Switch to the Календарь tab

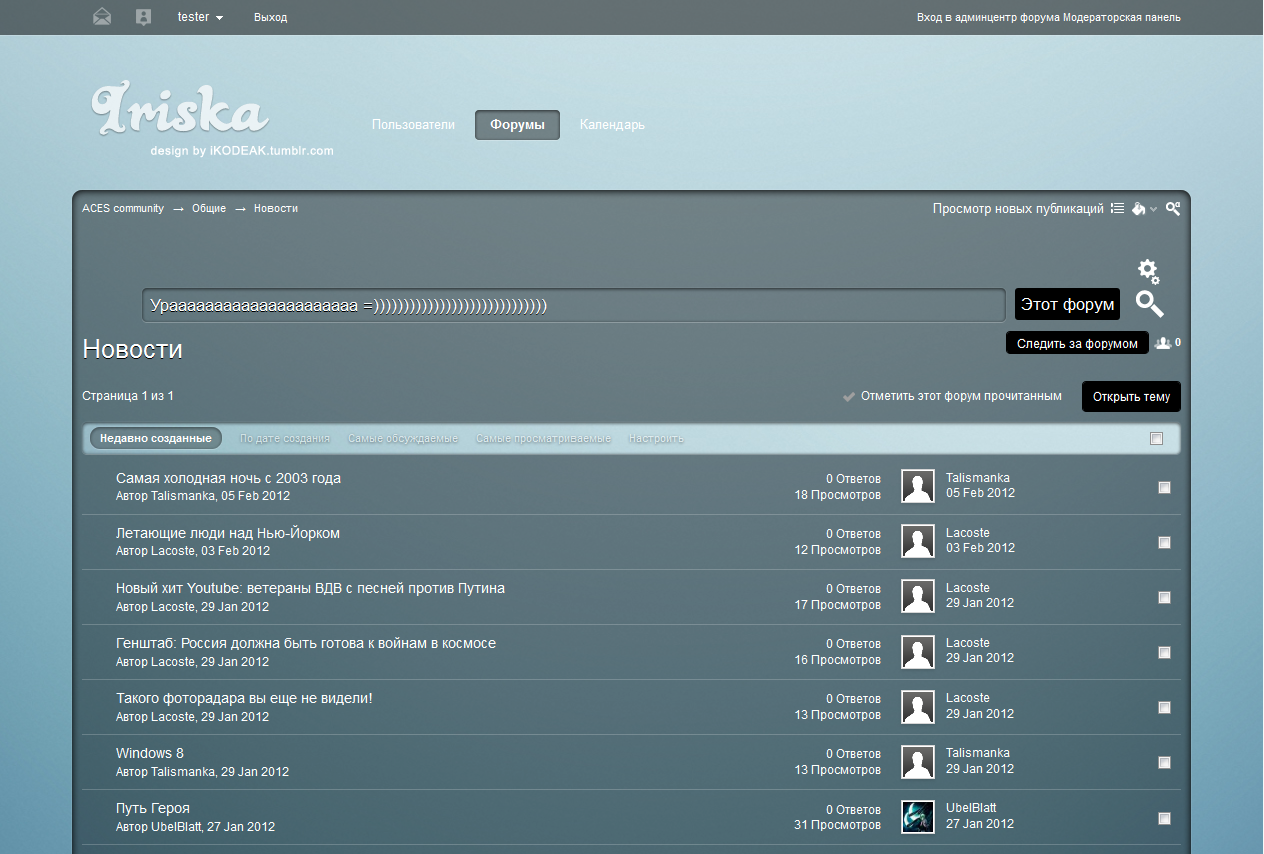[612, 125]
